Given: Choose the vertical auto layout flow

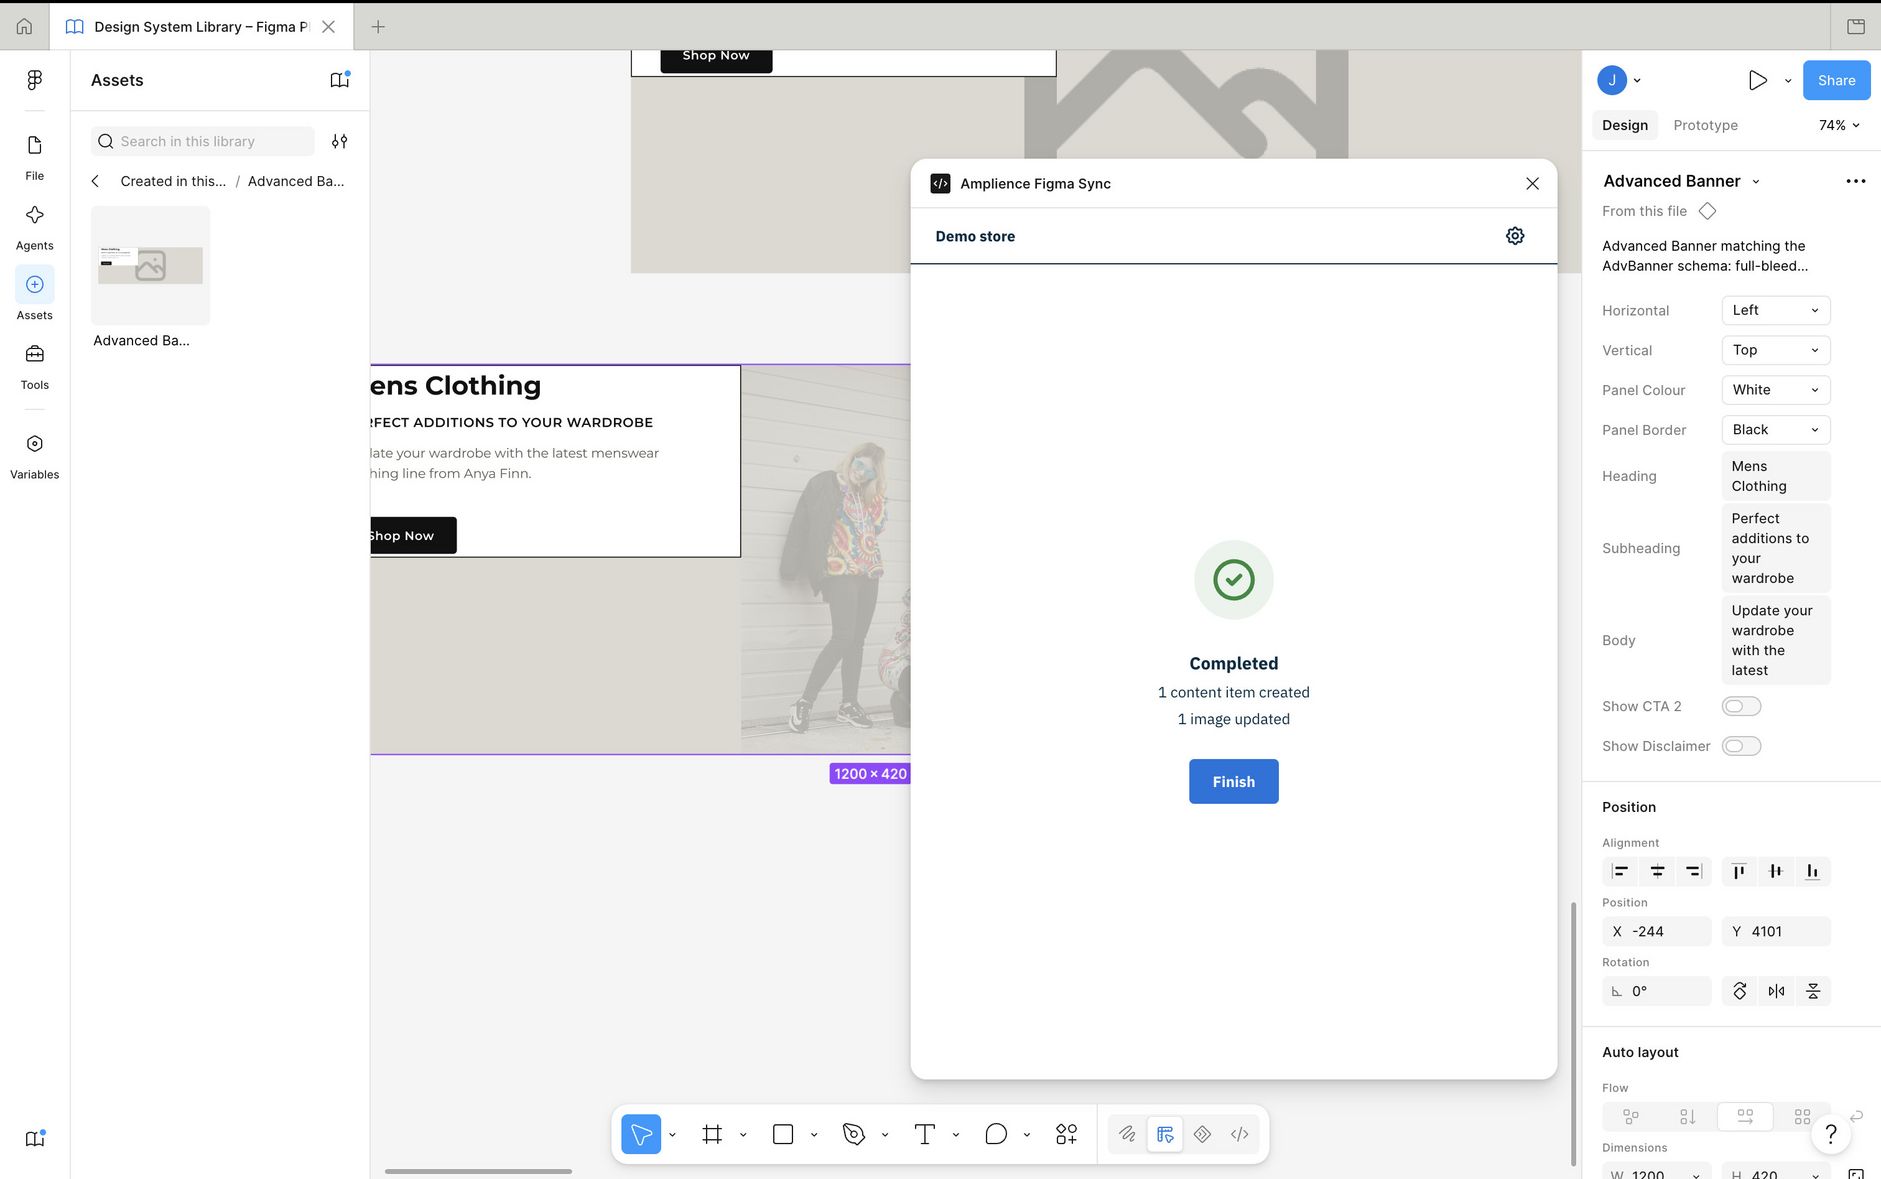Looking at the screenshot, I should click(1688, 1116).
